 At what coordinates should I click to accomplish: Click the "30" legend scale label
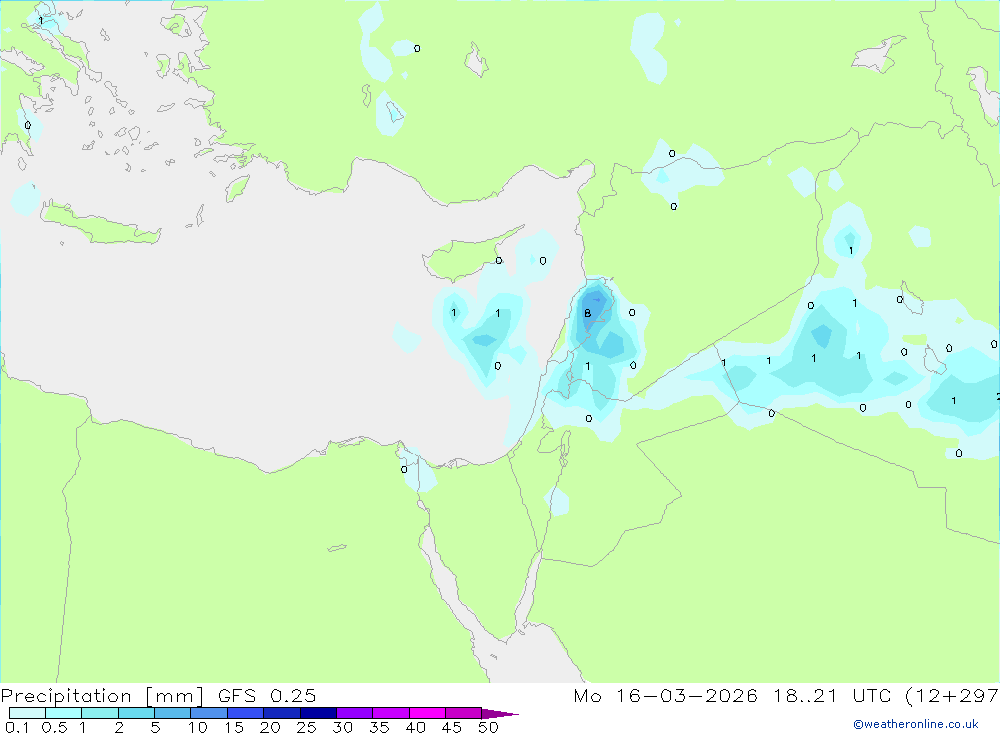[x=343, y=727]
